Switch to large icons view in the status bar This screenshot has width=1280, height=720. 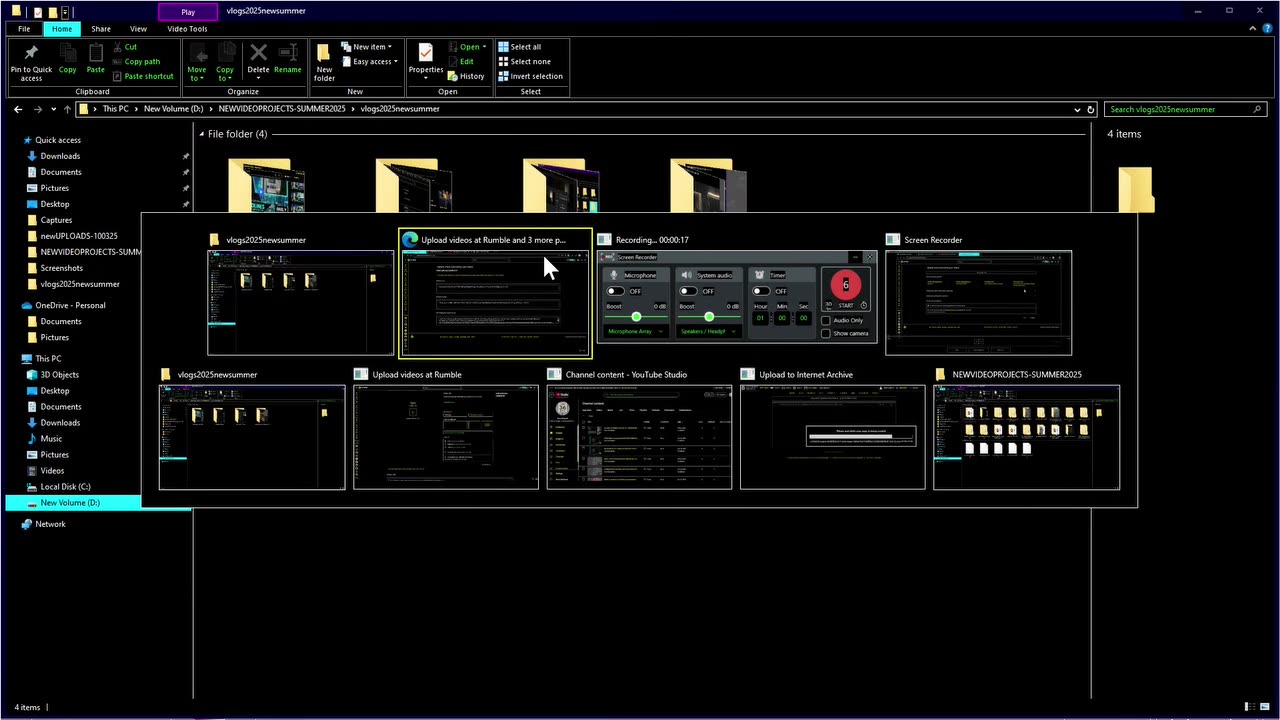(1265, 707)
